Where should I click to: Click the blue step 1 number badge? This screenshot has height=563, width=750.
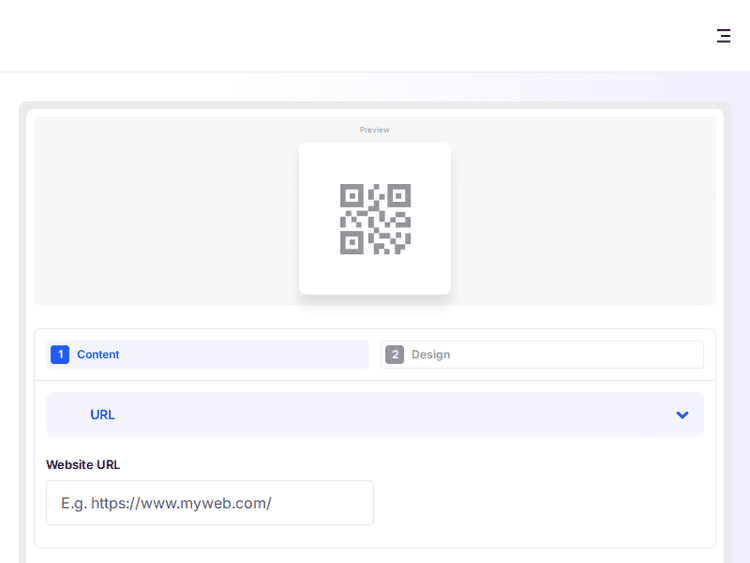[60, 355]
